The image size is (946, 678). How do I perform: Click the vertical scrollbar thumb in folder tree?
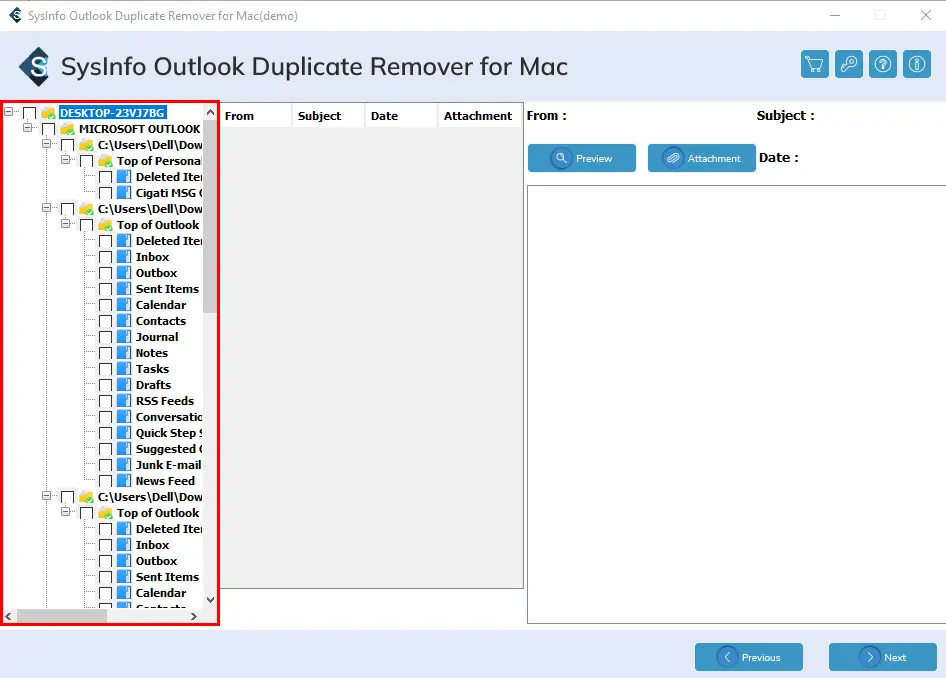coord(209,217)
